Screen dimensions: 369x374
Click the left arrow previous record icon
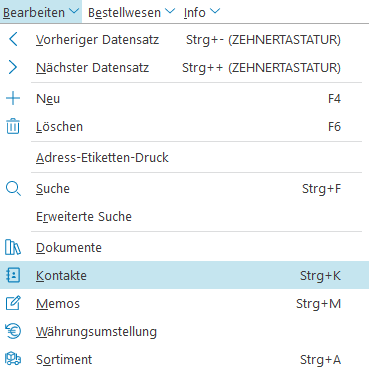point(13,40)
